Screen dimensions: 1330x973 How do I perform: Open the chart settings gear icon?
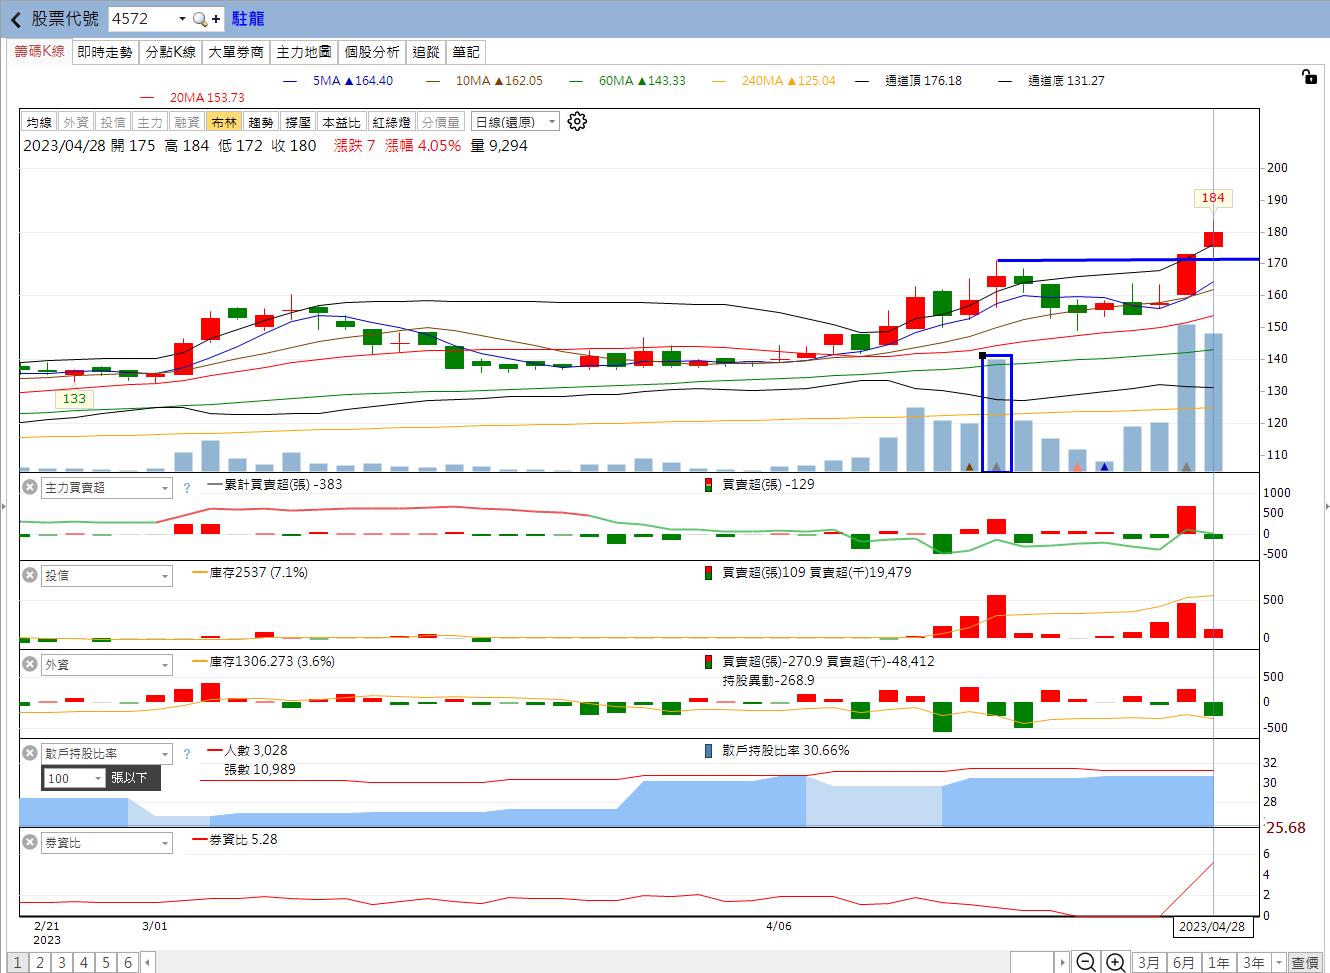pyautogui.click(x=577, y=121)
